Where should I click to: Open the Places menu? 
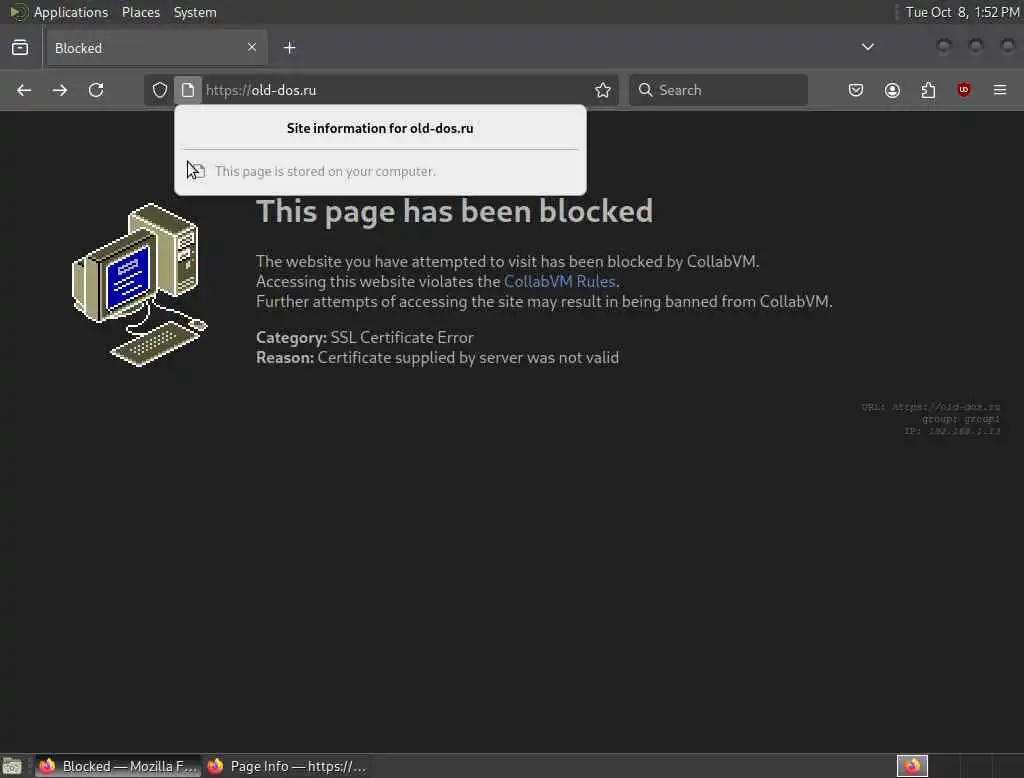pyautogui.click(x=141, y=12)
